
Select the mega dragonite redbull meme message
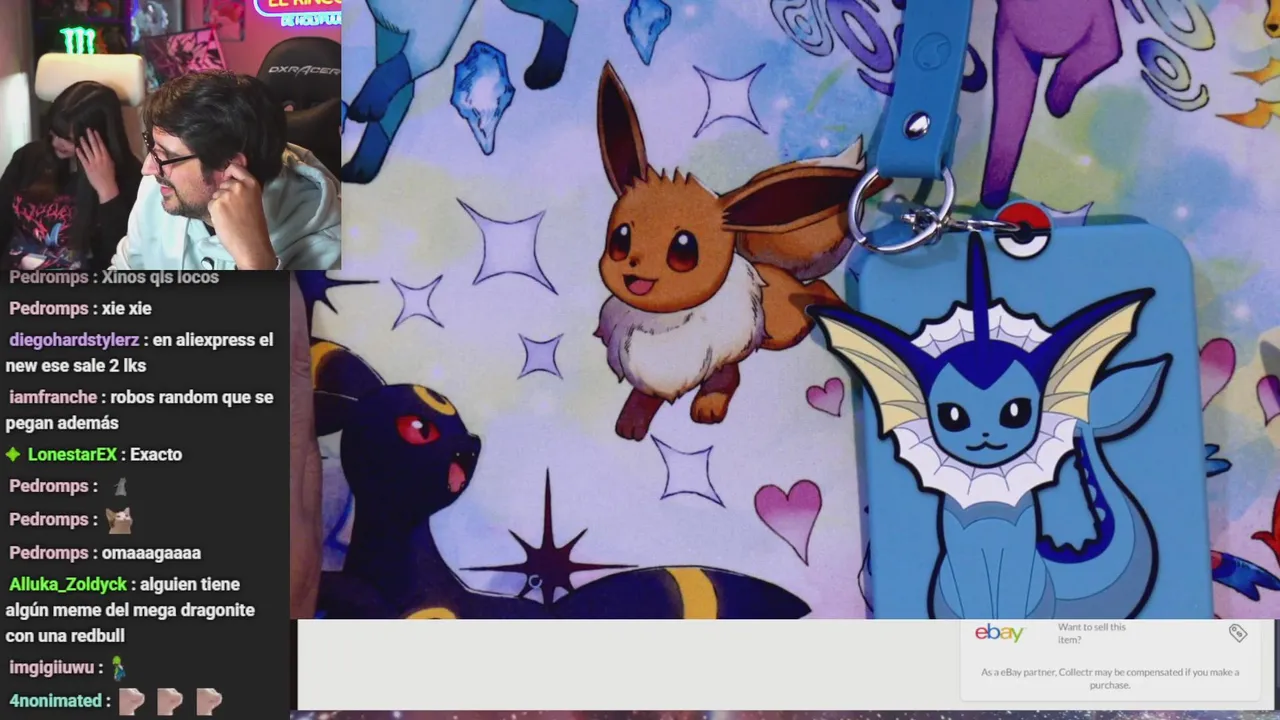(132, 610)
